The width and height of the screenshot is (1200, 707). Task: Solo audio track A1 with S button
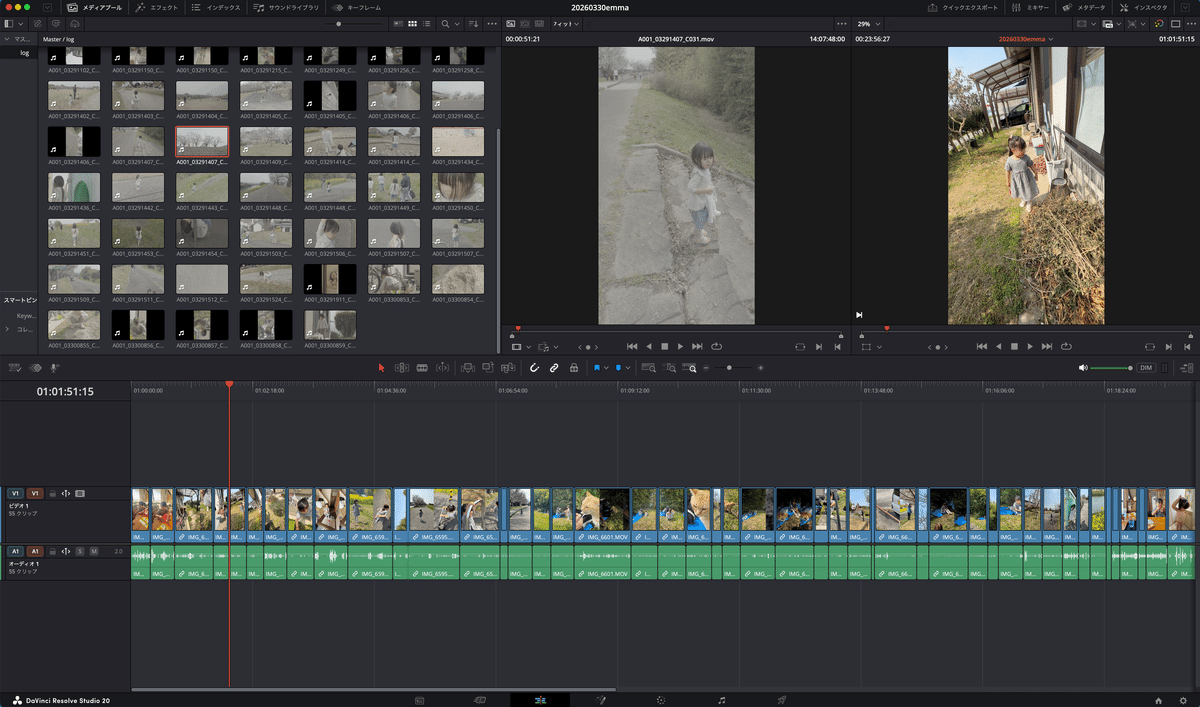point(80,551)
